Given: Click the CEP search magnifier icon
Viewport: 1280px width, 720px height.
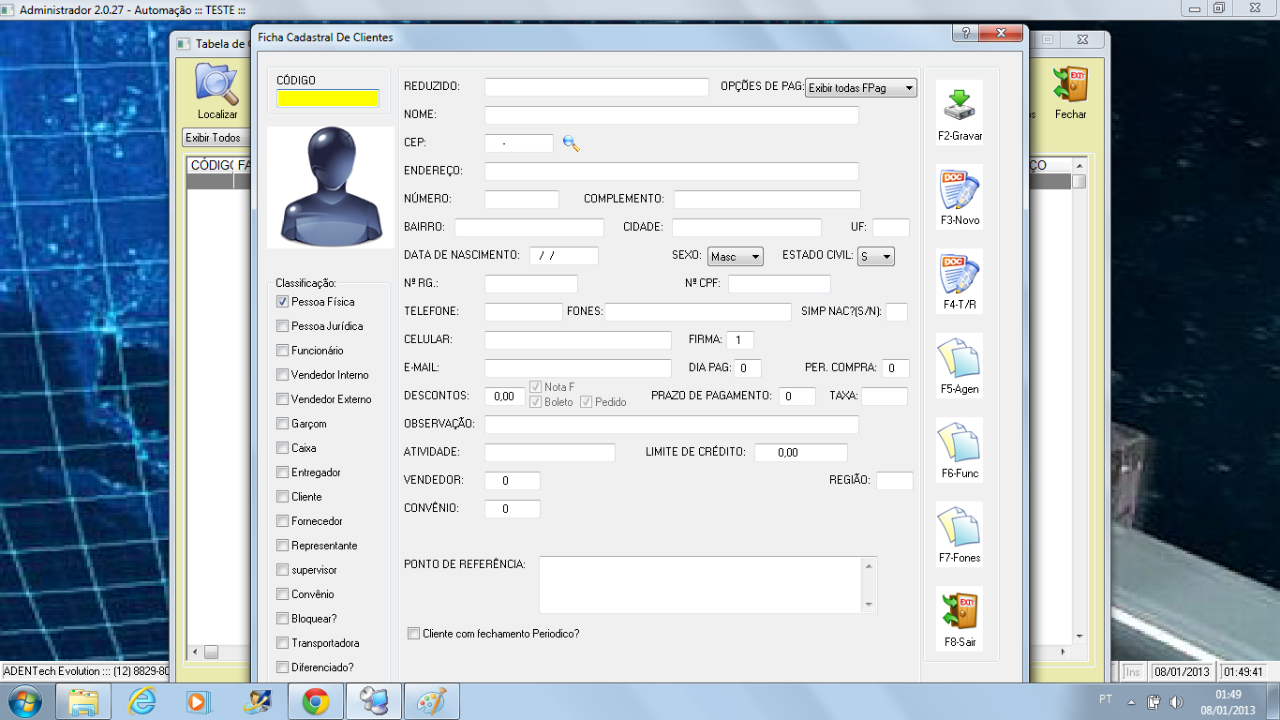Looking at the screenshot, I should click(571, 144).
